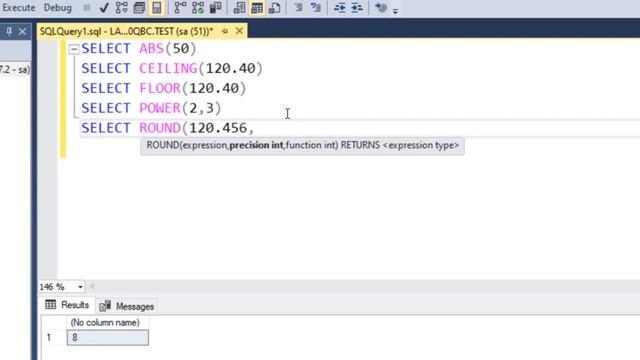This screenshot has width=640, height=360.
Task: Comment out the selected lines icon
Action: pyautogui.click(x=298, y=8)
